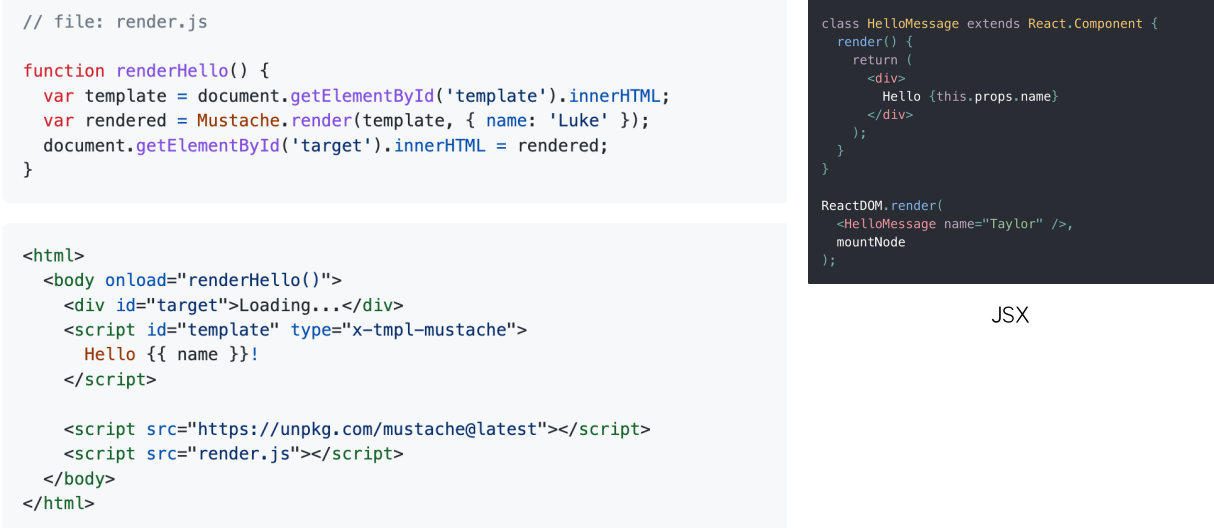Click the opening '<html>' tag
The width and height of the screenshot is (1214, 528).
(x=53, y=255)
